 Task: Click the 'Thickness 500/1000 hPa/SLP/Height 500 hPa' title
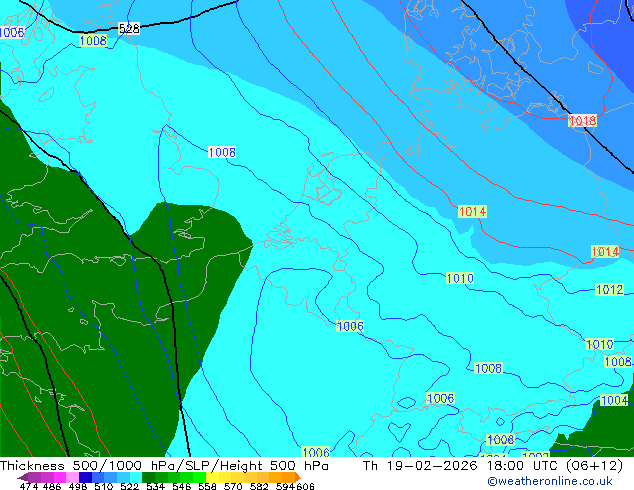coord(164,466)
